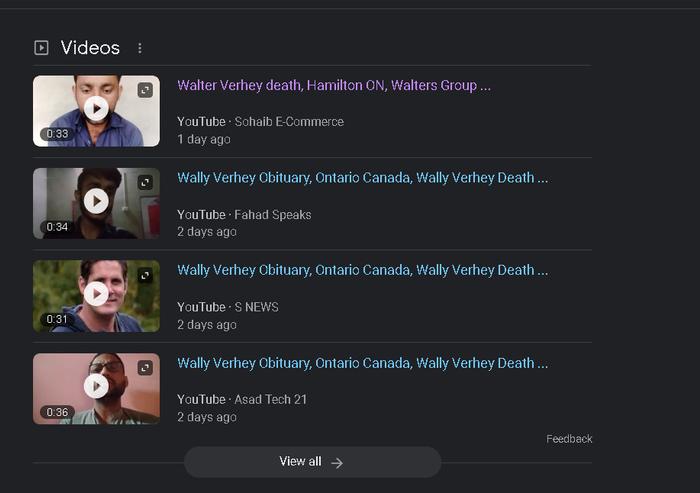This screenshot has width=700, height=493.
Task: Click the Videos section play-box icon
Action: click(x=42, y=47)
